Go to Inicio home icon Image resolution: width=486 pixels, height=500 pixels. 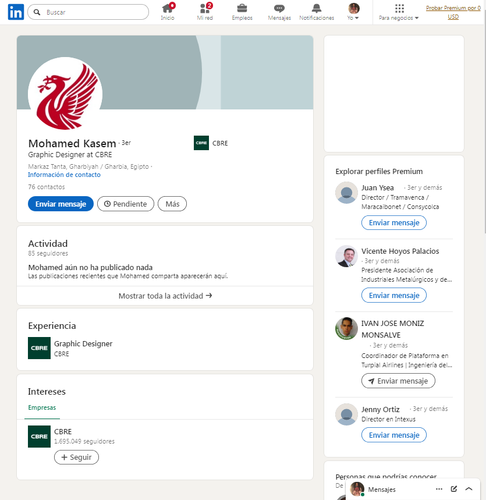167,12
